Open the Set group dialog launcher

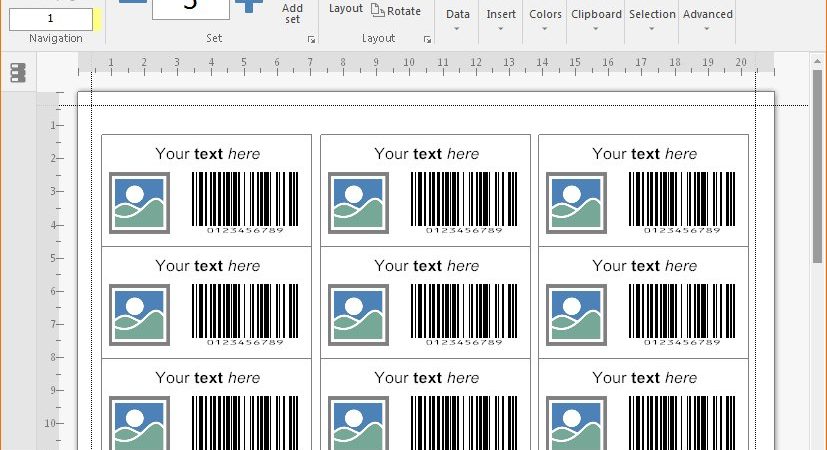pyautogui.click(x=311, y=40)
